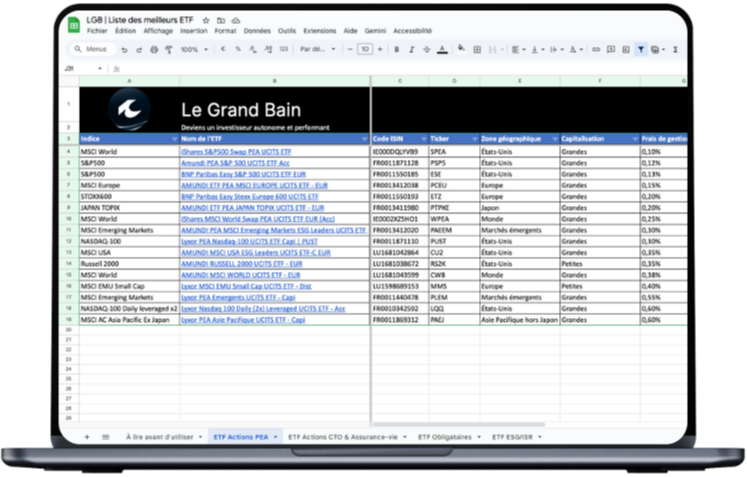Toggle bold formatting
This screenshot has height=477, width=747.
(x=396, y=49)
